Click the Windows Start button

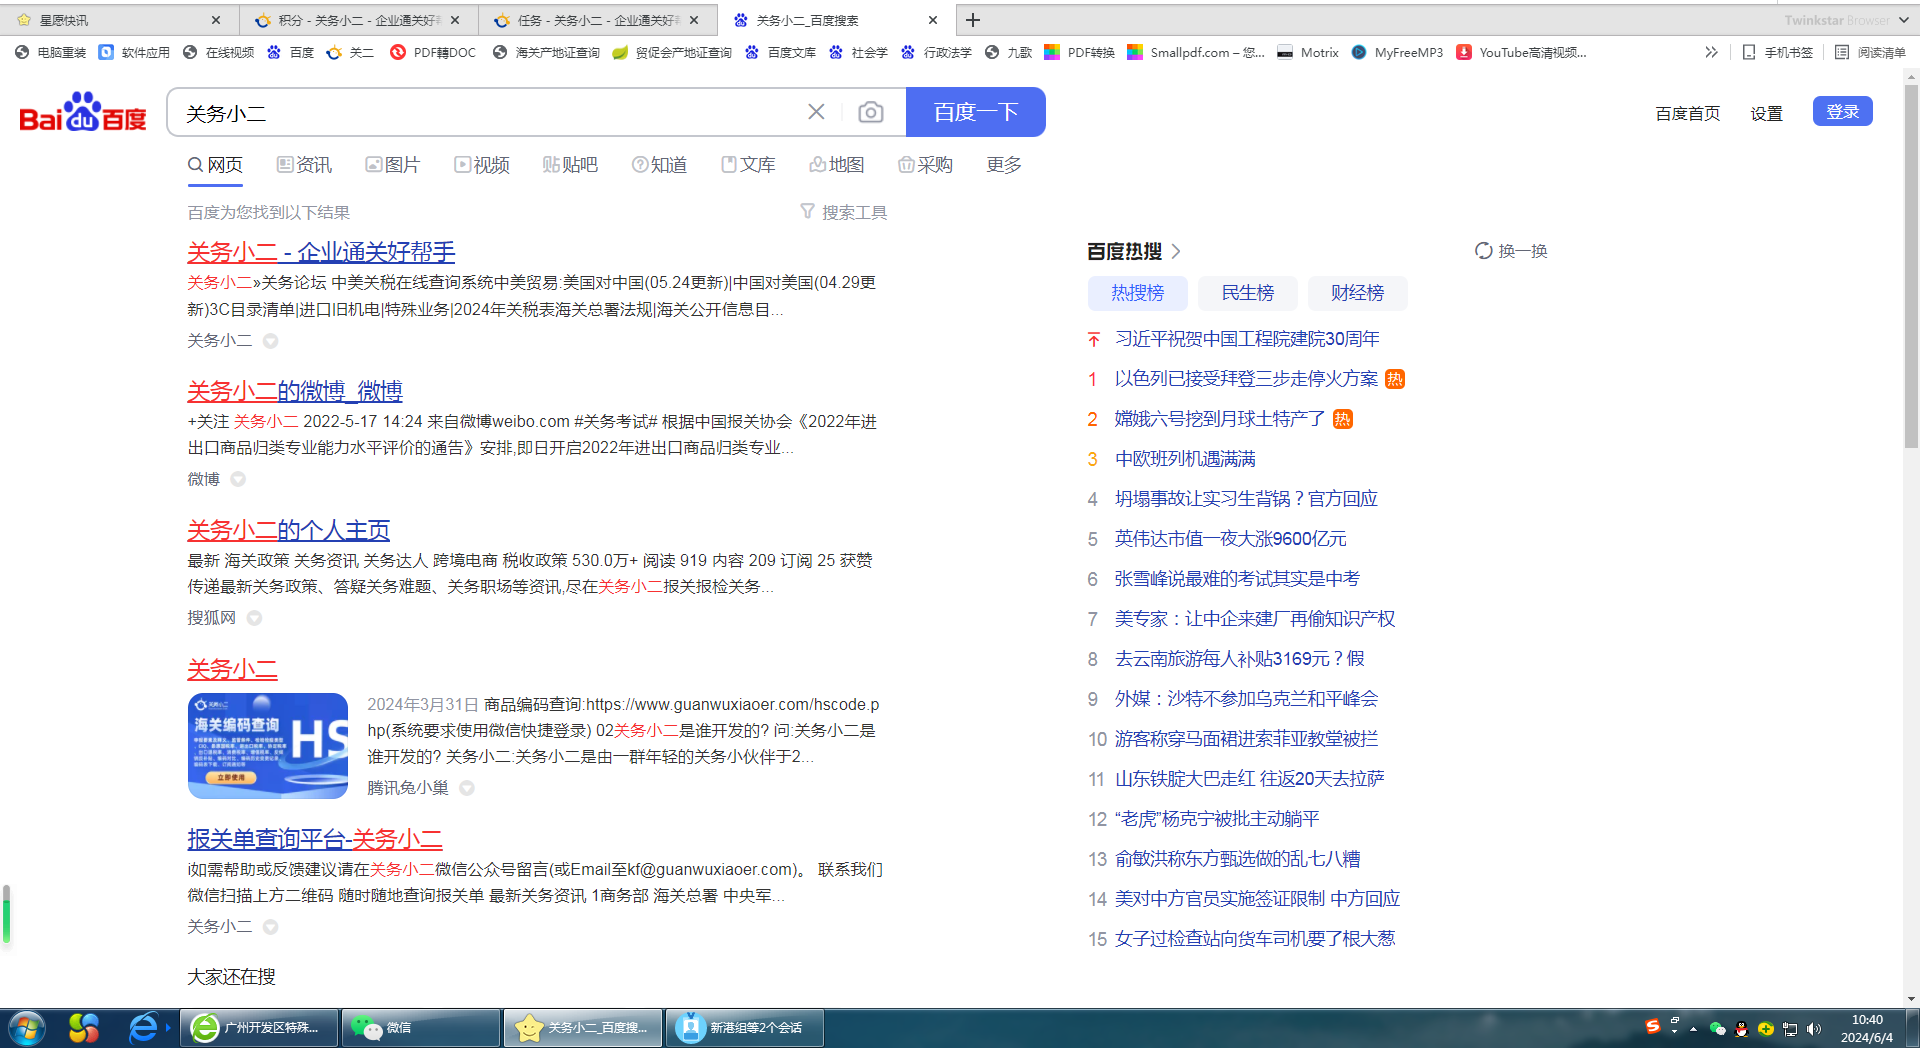26,1027
